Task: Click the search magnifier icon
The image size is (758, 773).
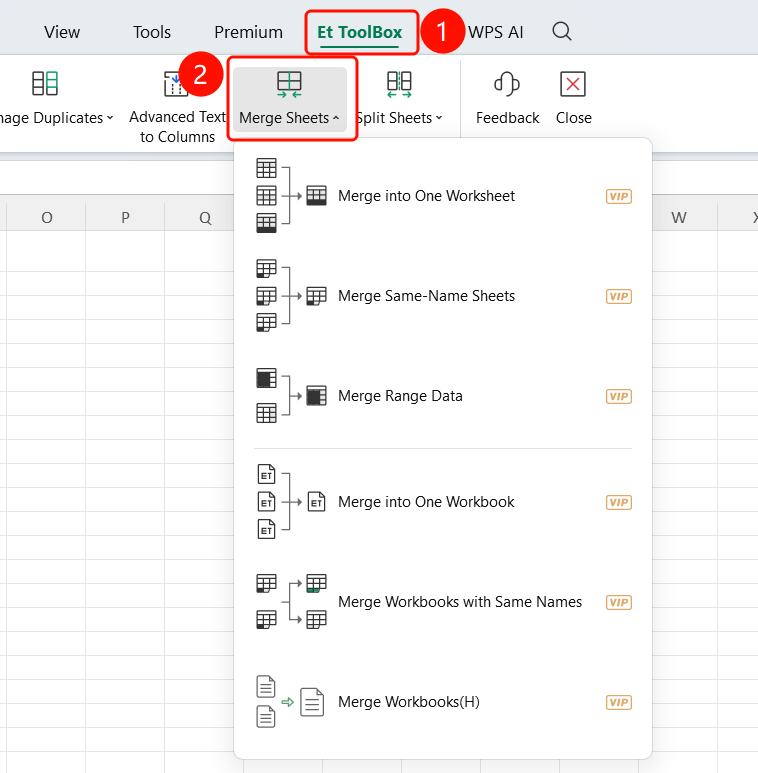Action: coord(562,32)
